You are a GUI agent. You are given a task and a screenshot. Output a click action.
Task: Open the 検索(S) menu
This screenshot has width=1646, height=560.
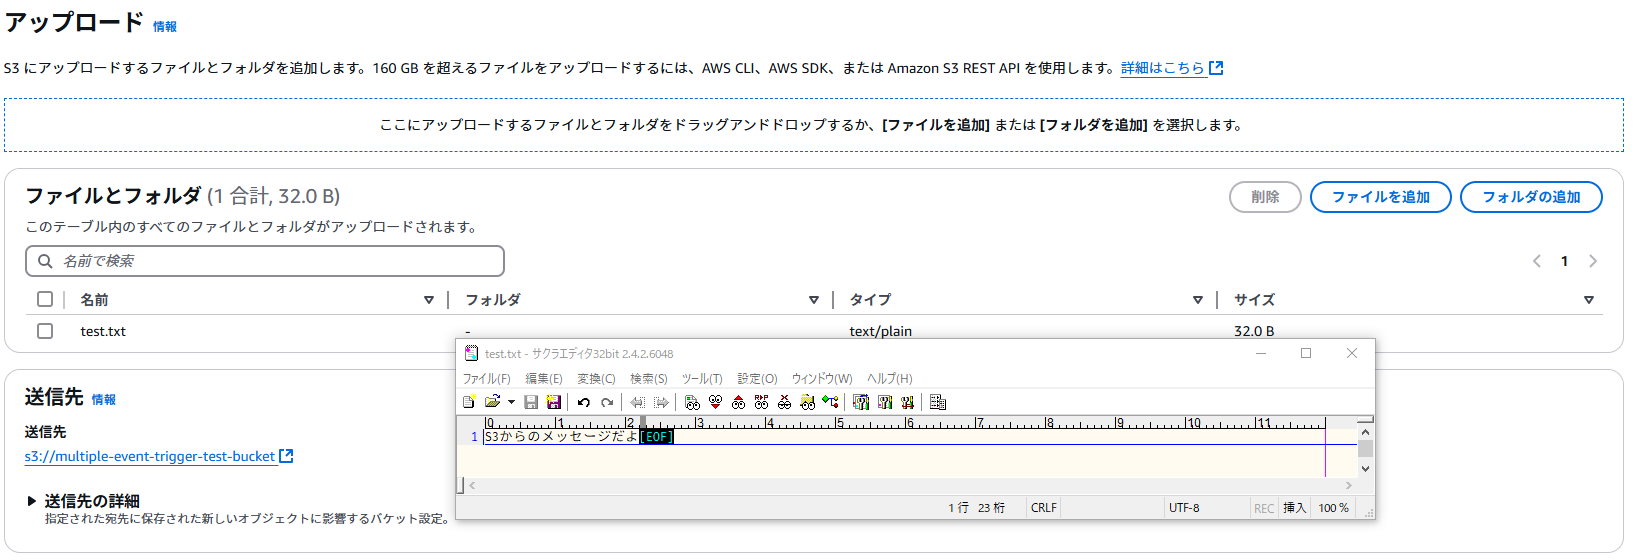pos(649,379)
